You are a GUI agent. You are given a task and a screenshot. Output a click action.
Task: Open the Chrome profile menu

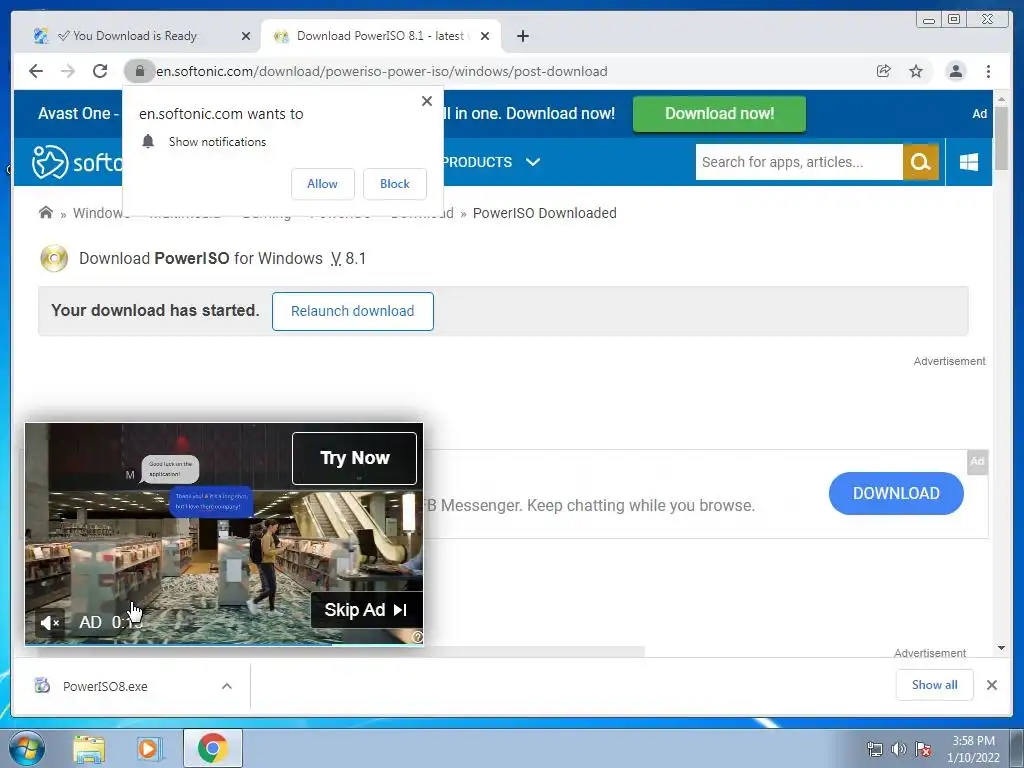coord(955,71)
